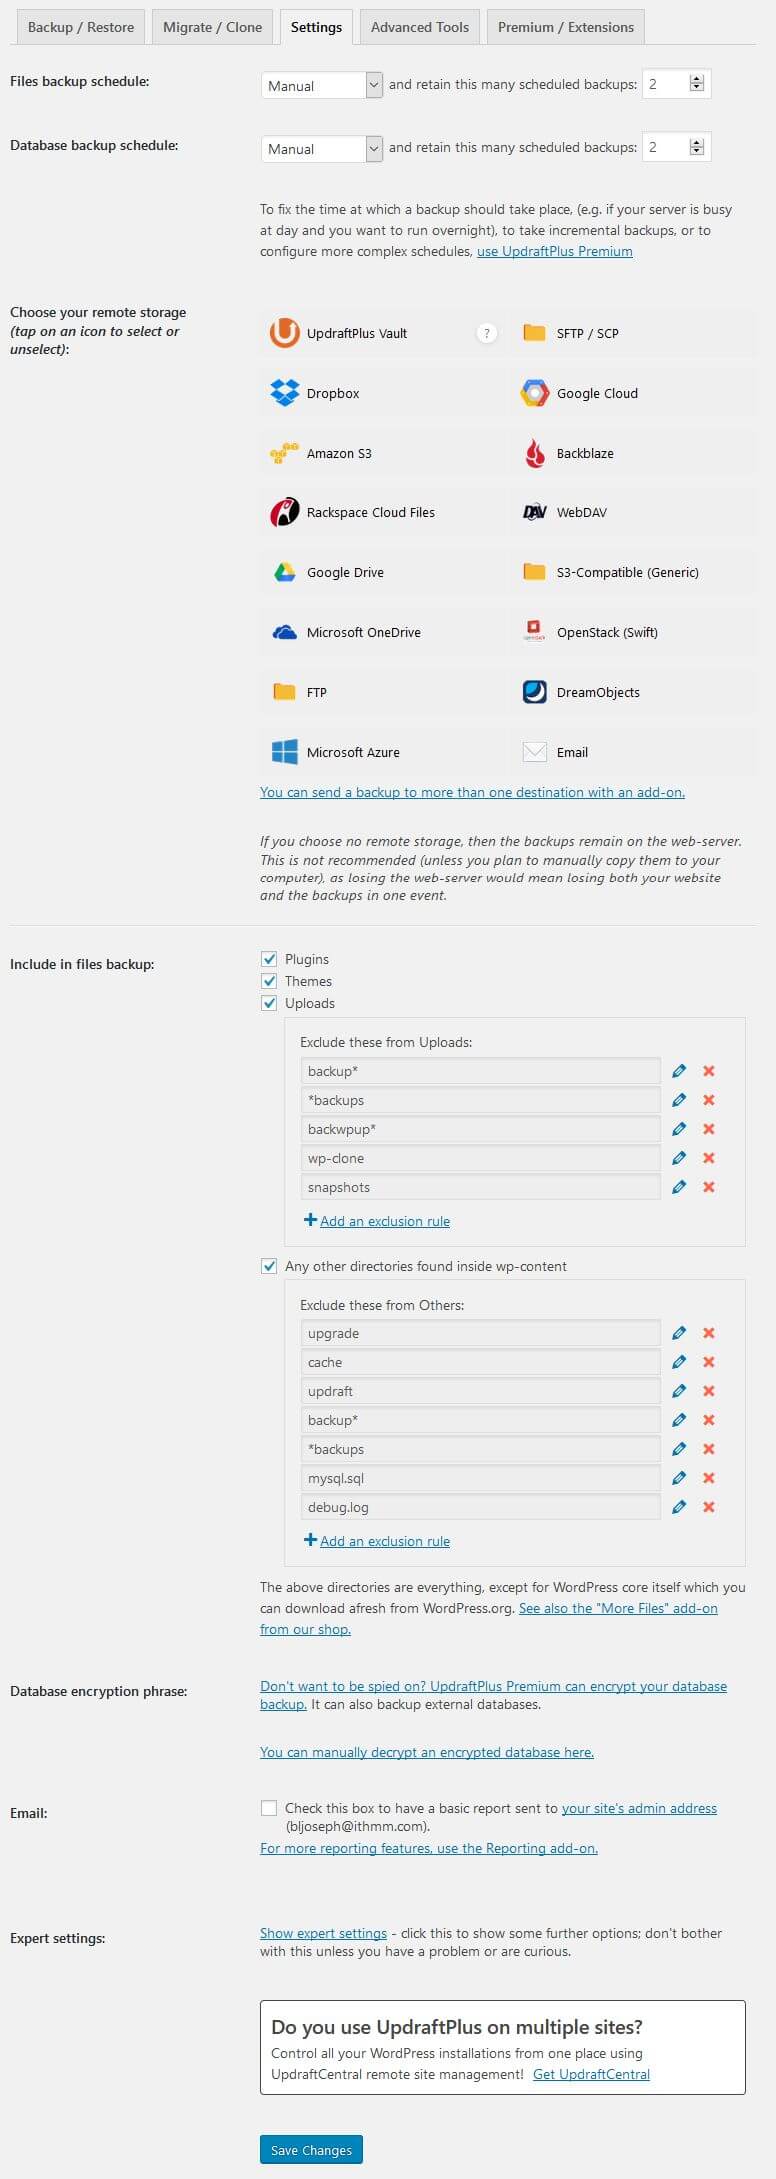Choose SFTP / SCP storage icon
This screenshot has width=776, height=2179.
point(534,333)
